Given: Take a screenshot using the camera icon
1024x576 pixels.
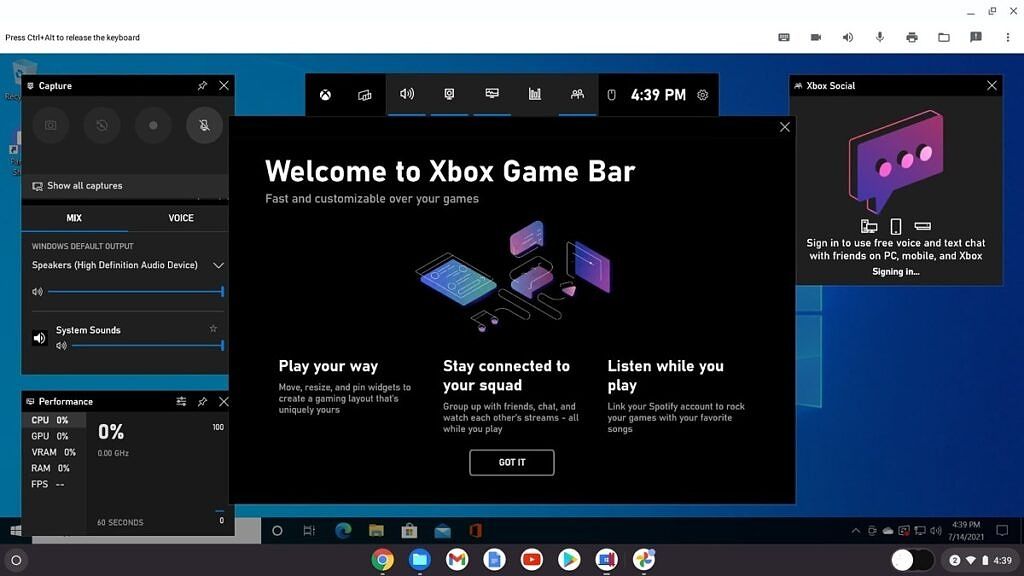Looking at the screenshot, I should [x=50, y=125].
